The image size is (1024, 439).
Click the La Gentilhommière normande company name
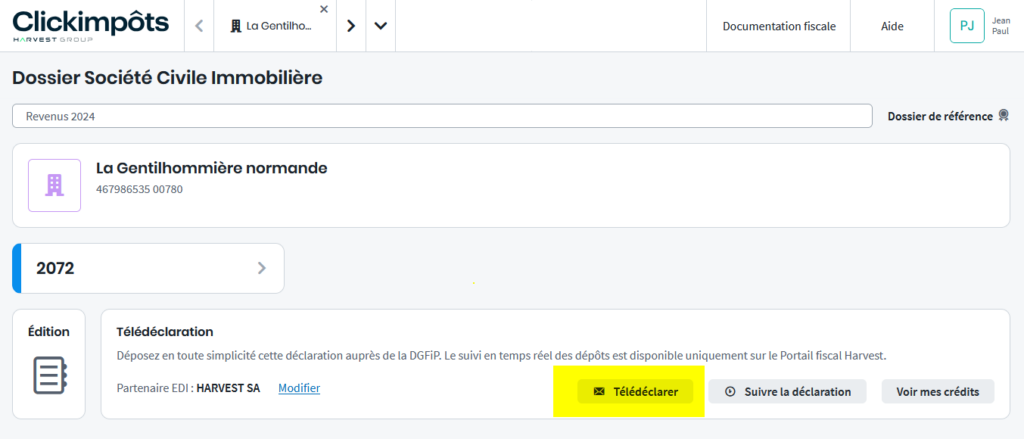[x=211, y=168]
